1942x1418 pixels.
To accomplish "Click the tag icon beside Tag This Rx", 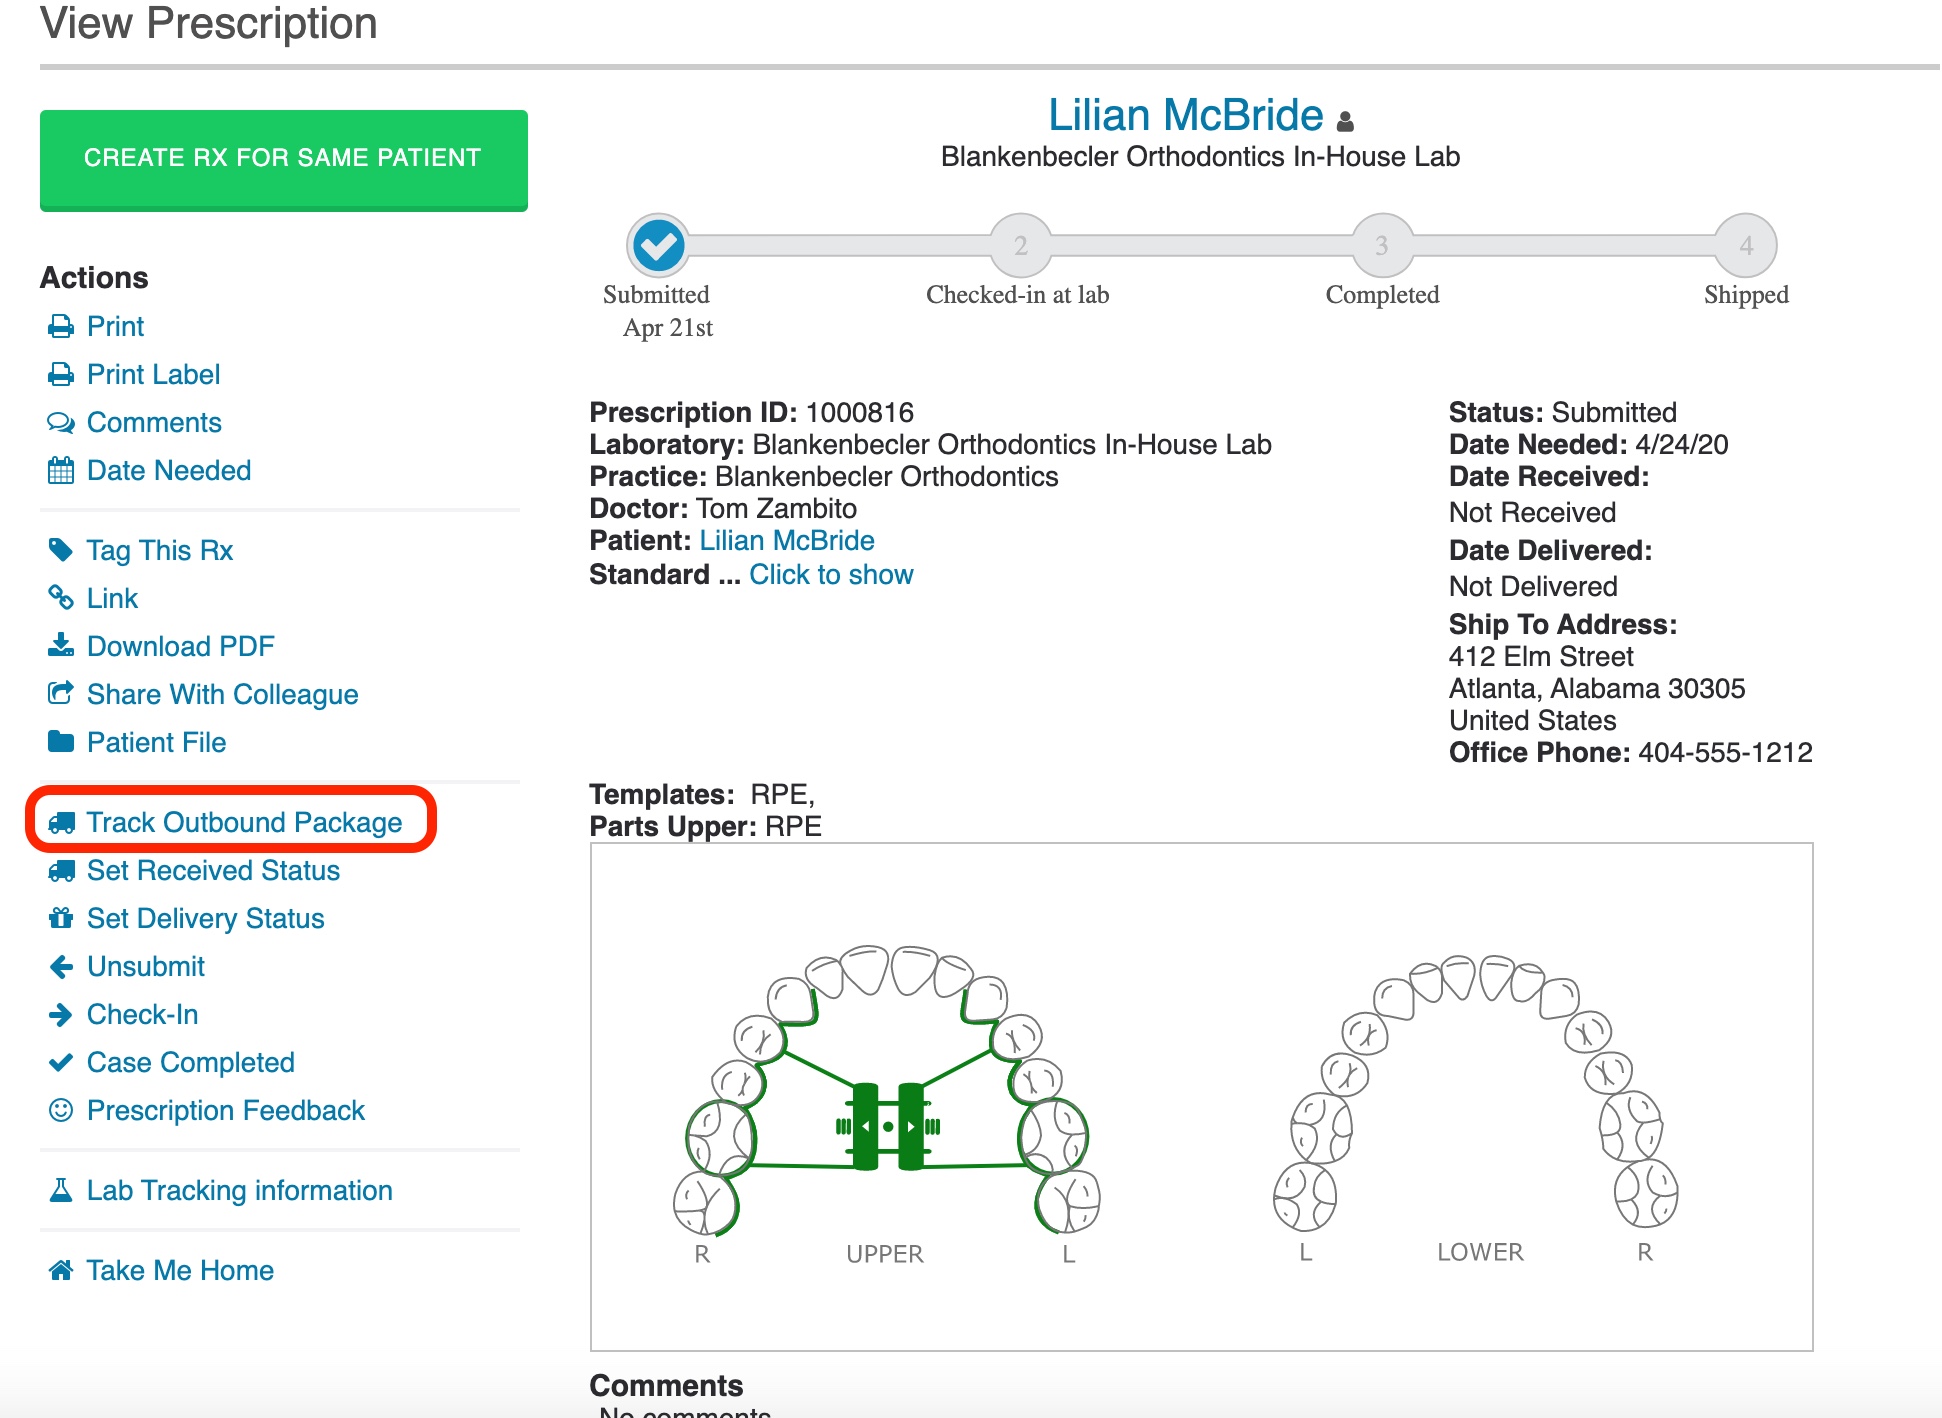I will tap(61, 550).
